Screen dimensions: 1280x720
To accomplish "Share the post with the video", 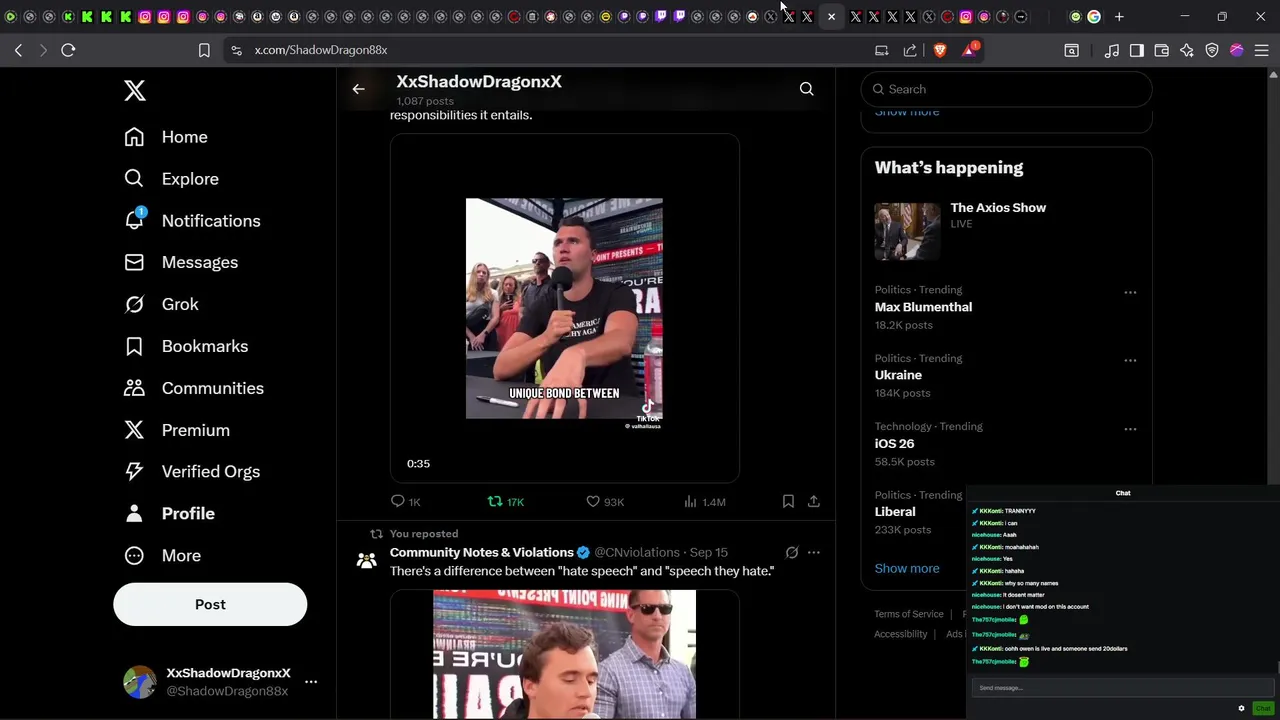I will (814, 501).
